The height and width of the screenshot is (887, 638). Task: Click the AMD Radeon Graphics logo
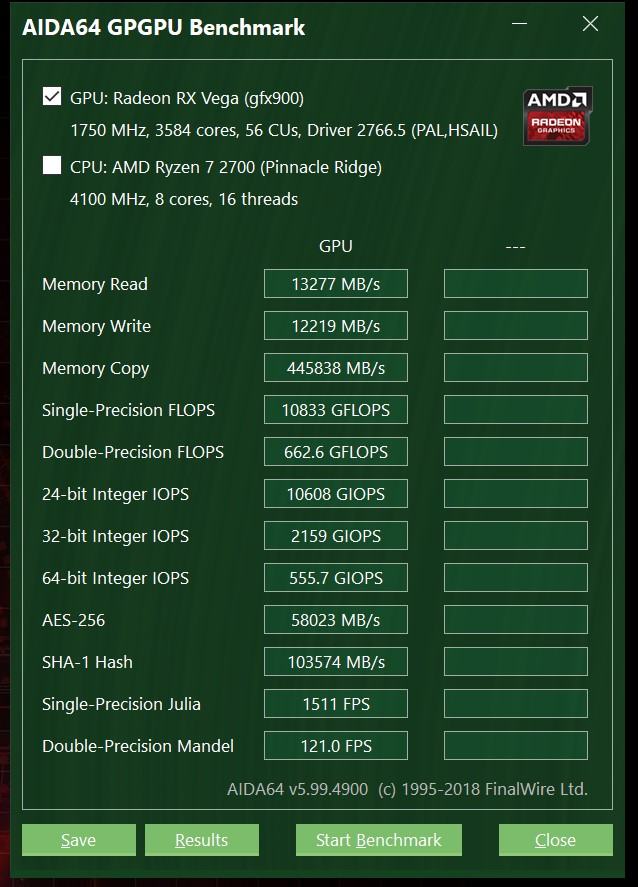click(559, 113)
